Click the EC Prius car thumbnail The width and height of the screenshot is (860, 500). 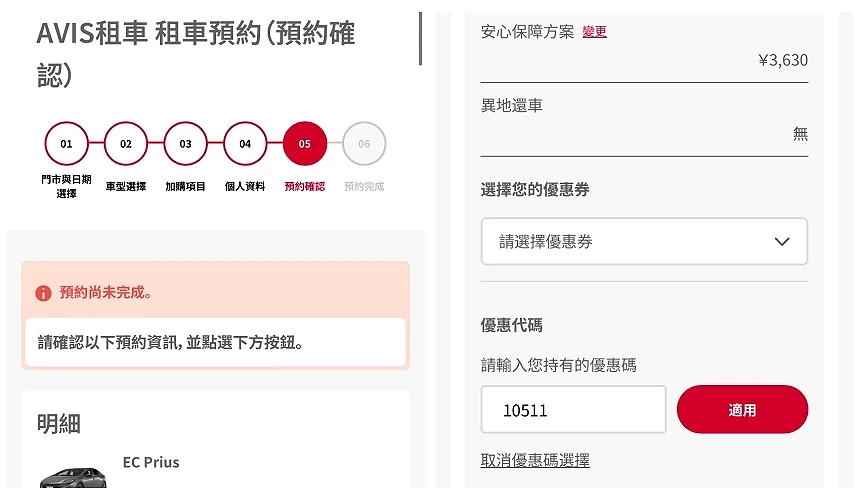pyautogui.click(x=73, y=478)
